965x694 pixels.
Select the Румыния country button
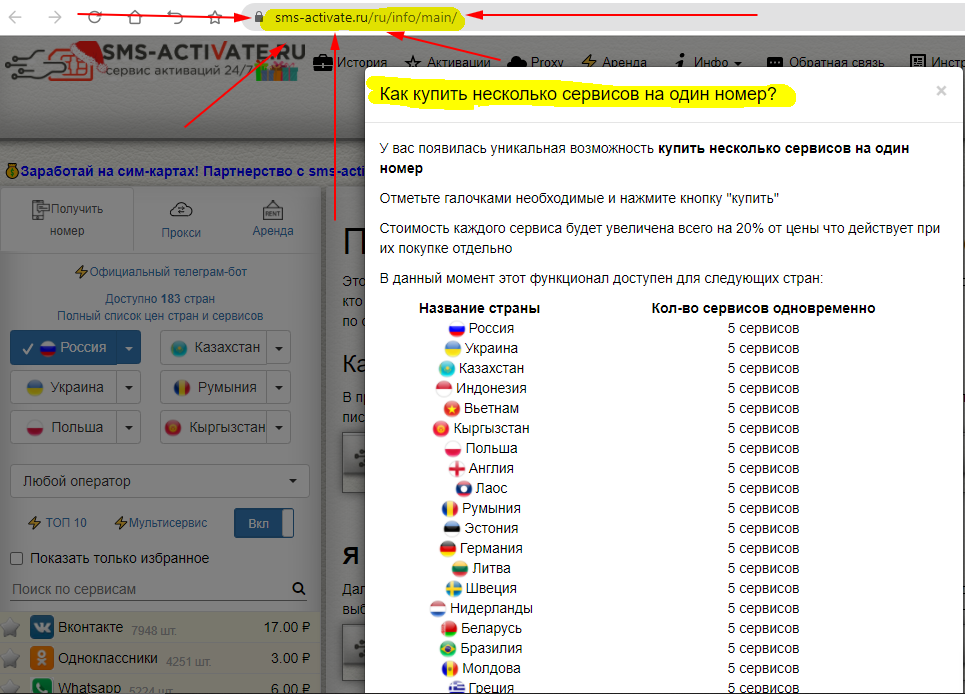[x=214, y=388]
